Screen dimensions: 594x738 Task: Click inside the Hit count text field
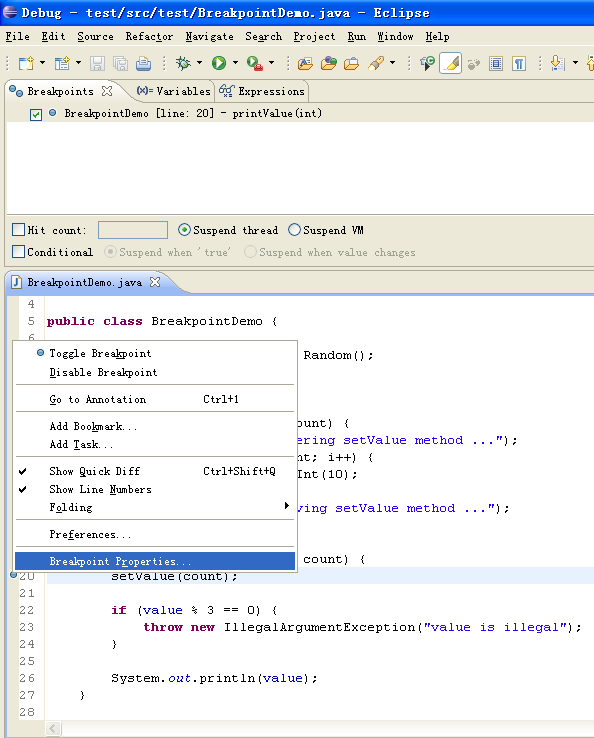pos(133,230)
